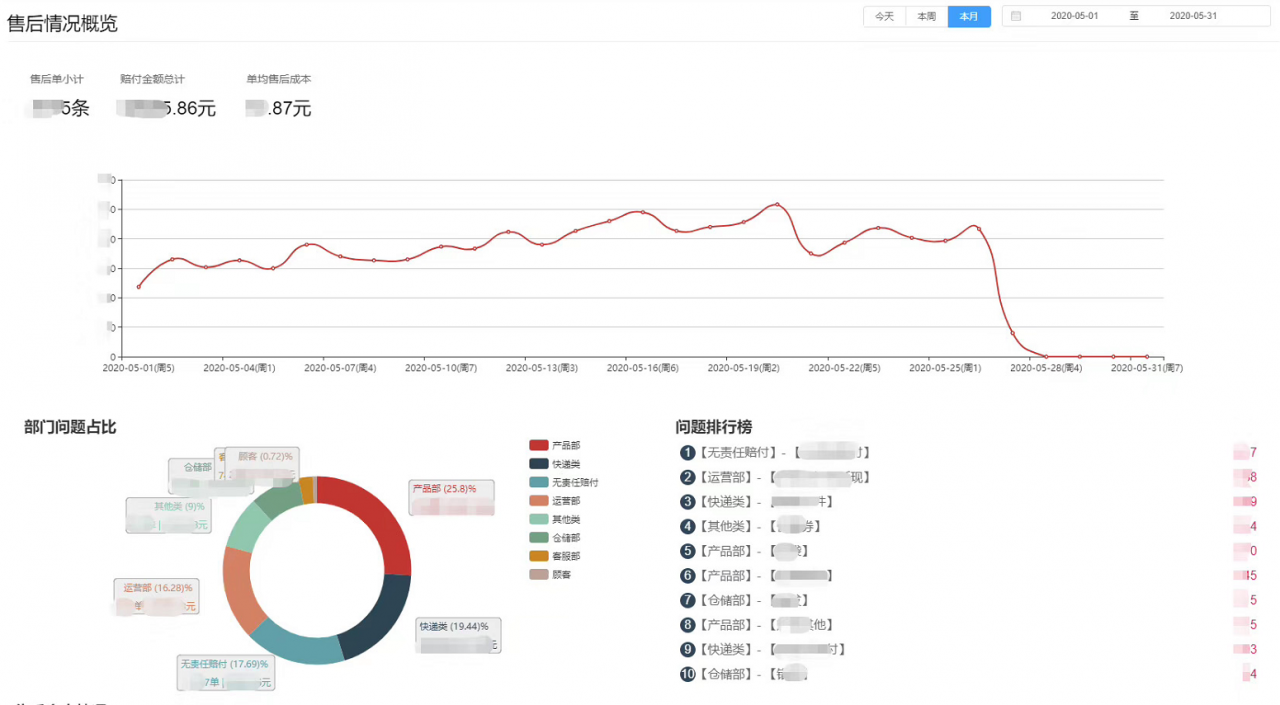Open end date picker showing 2020-05-31
This screenshot has width=1280, height=705.
(1193, 16)
